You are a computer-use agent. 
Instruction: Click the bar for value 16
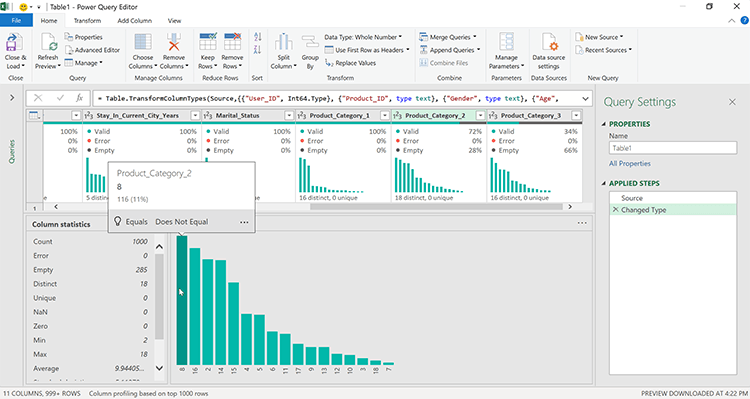pyautogui.click(x=195, y=306)
